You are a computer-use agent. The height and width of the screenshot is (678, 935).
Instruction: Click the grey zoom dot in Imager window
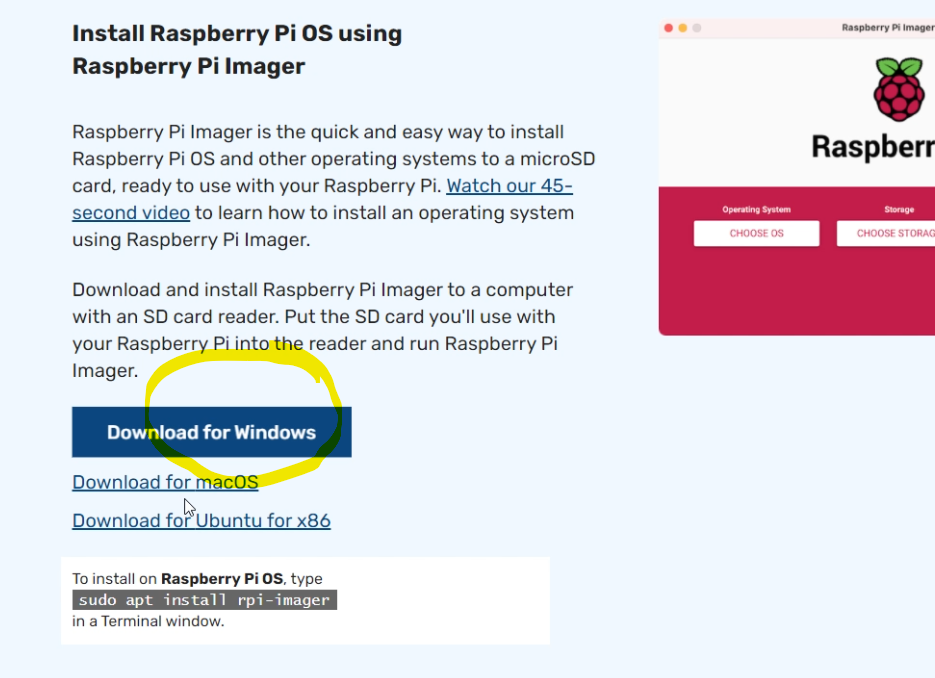click(696, 28)
